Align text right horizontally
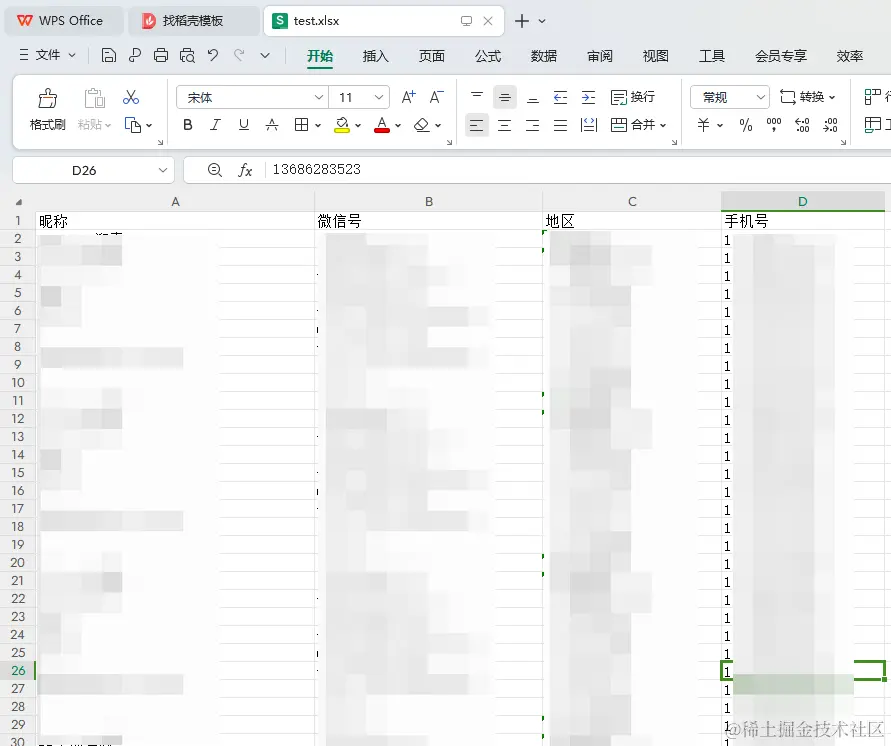 532,125
